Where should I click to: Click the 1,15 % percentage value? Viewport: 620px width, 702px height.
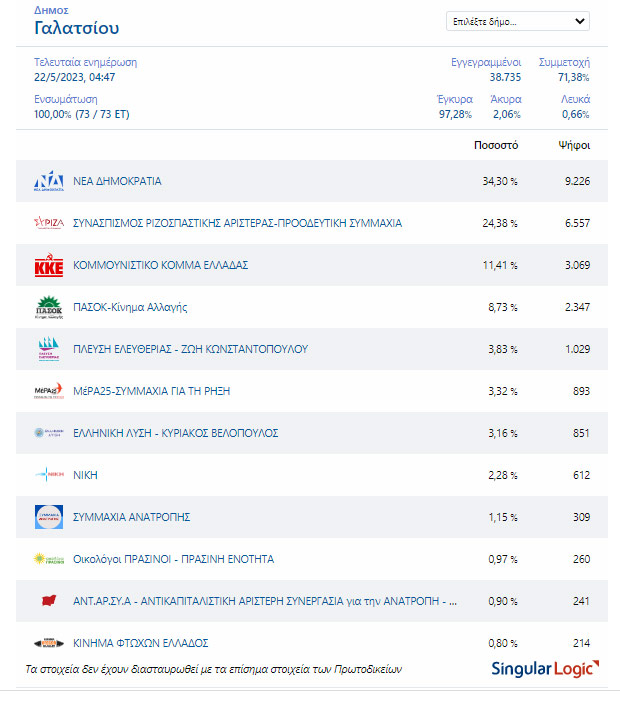(503, 517)
